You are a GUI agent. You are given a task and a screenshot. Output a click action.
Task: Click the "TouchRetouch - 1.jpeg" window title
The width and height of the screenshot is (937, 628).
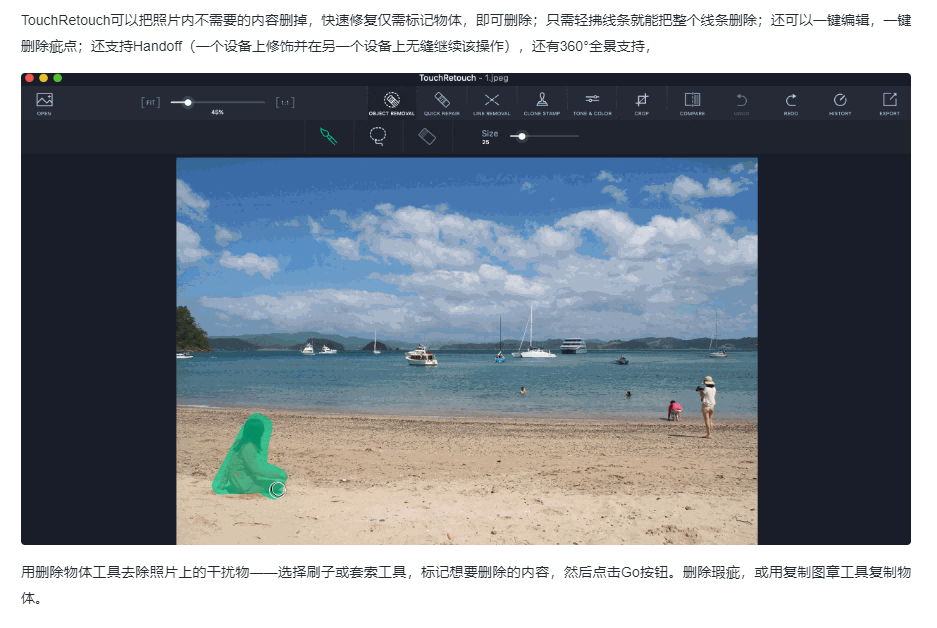[464, 78]
